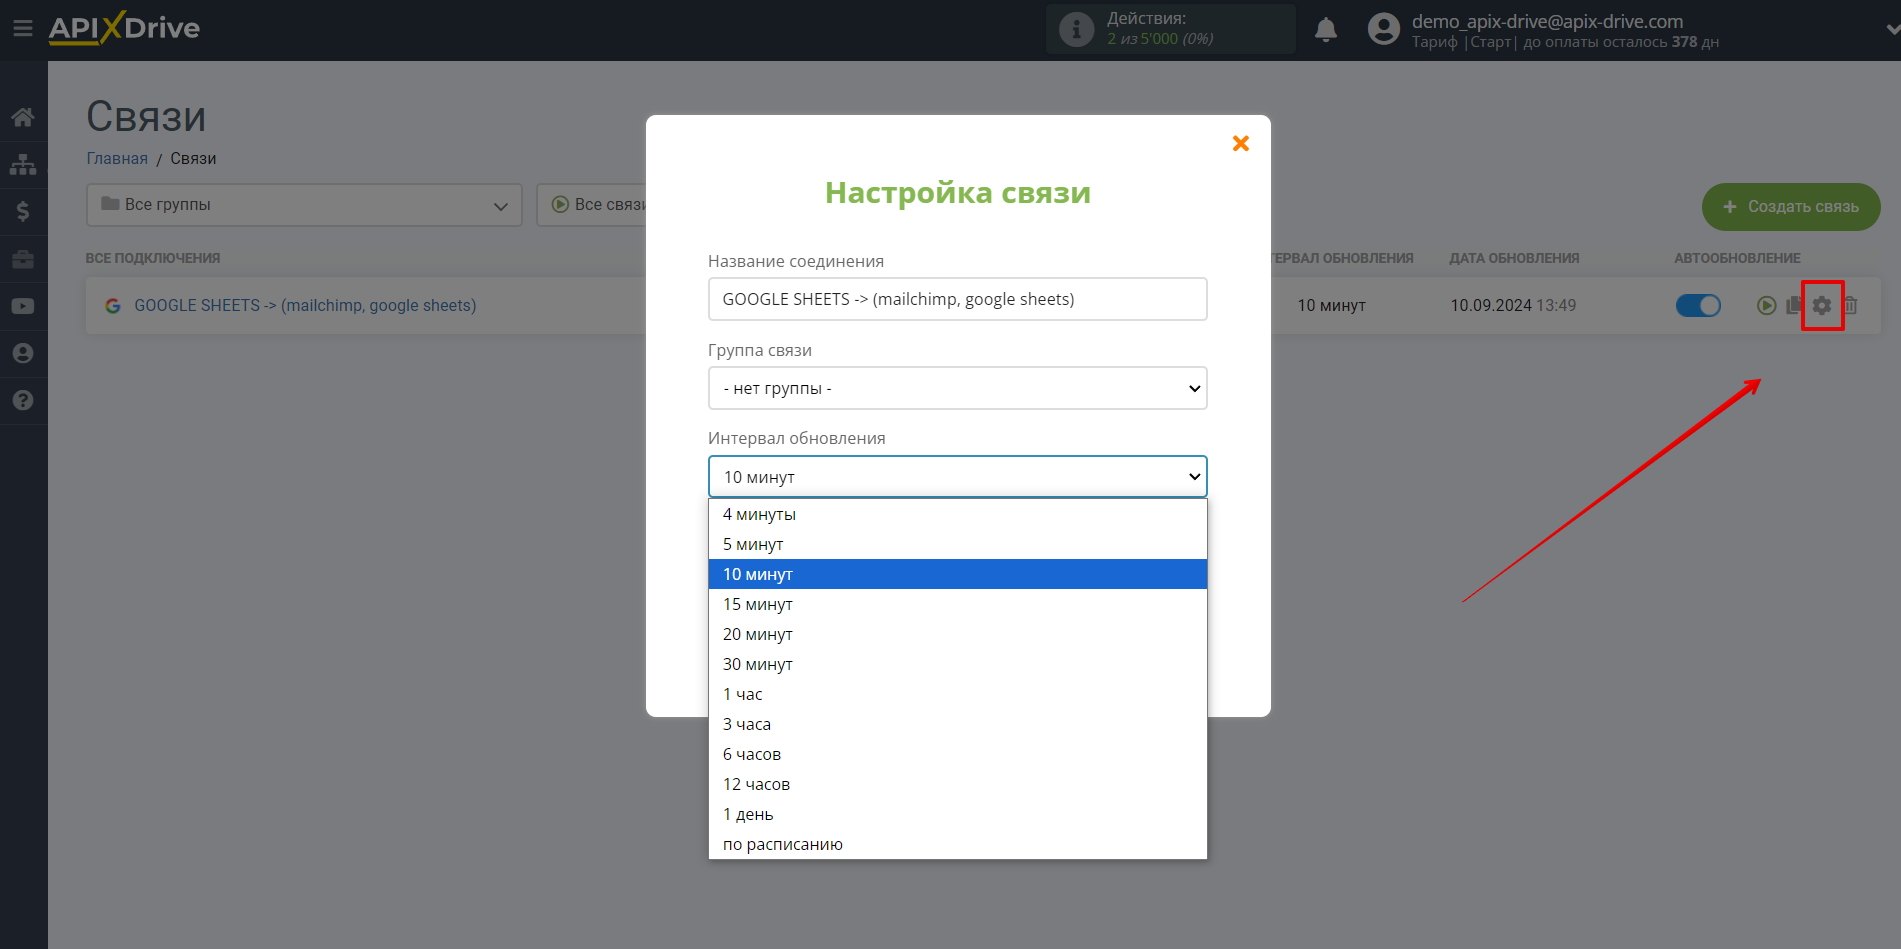Click the Google icon in connection row
The image size is (1901, 949).
click(113, 305)
